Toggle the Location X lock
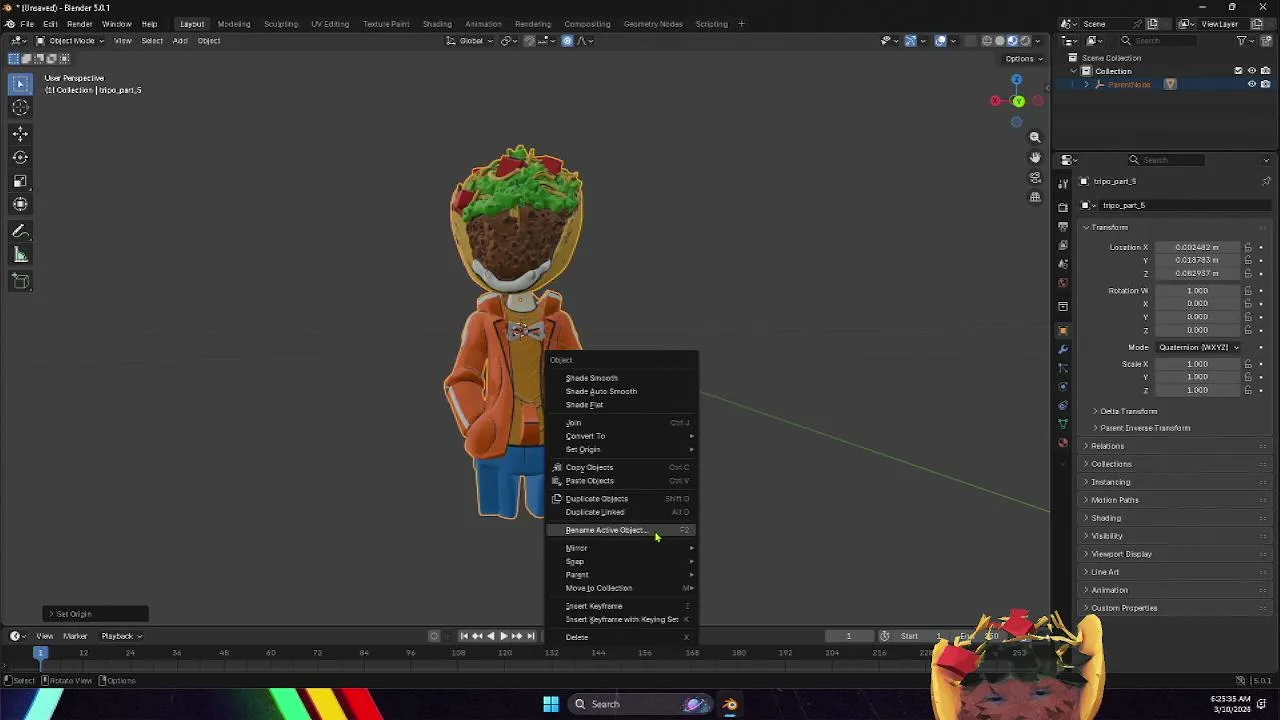 pos(1248,247)
